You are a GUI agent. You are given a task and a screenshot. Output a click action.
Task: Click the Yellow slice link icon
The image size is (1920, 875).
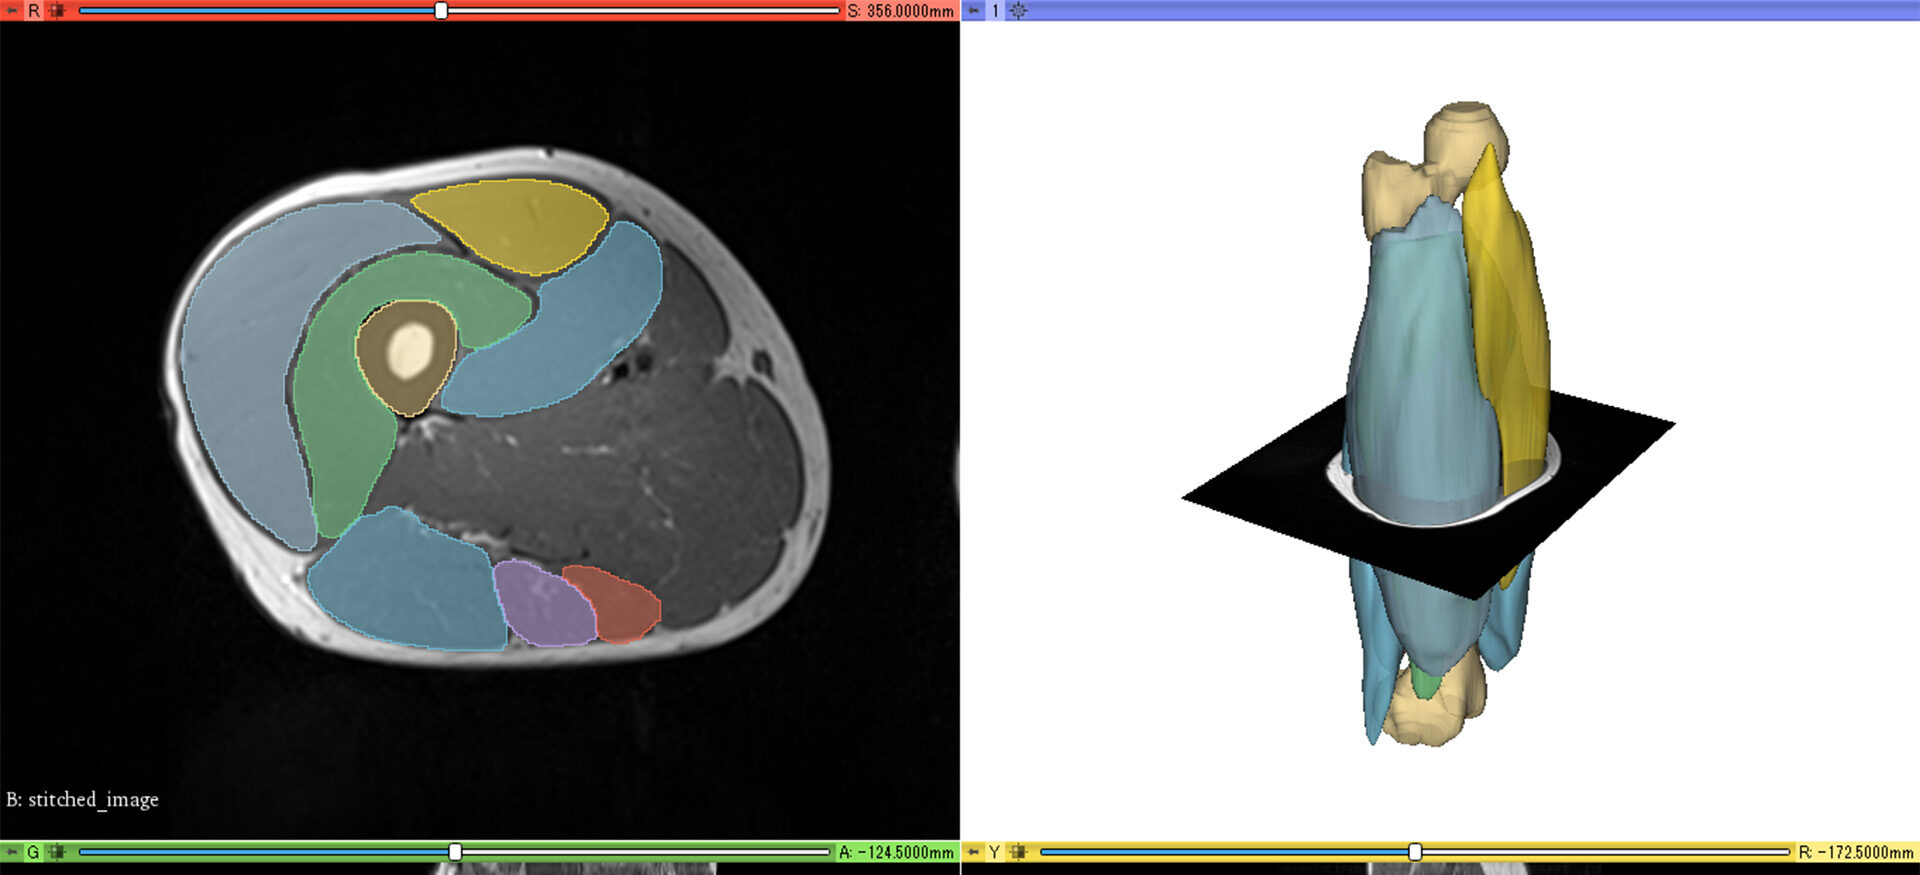(1018, 852)
